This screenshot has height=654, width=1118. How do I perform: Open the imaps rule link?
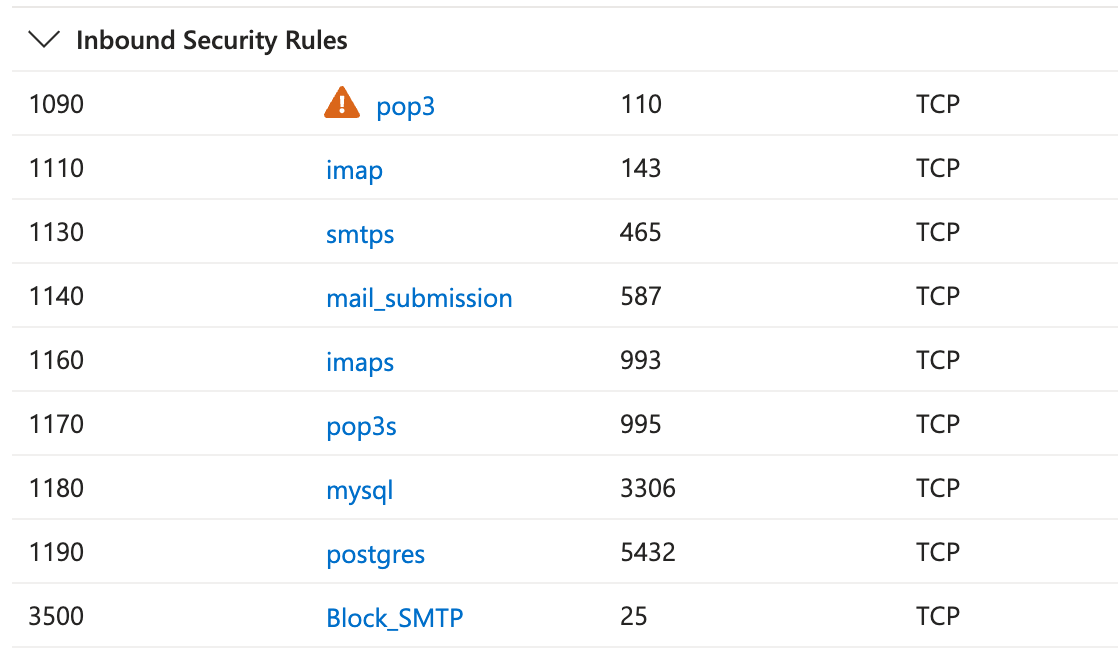359,362
